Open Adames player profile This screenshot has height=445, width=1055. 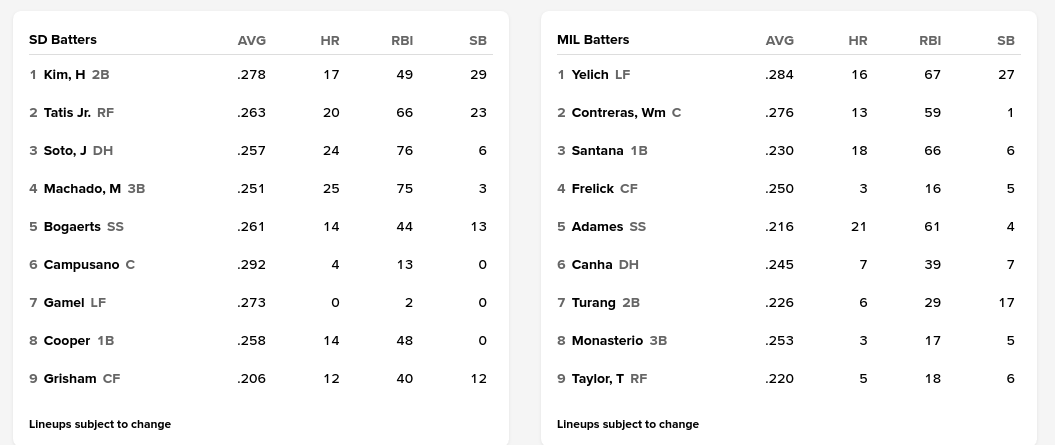(597, 227)
